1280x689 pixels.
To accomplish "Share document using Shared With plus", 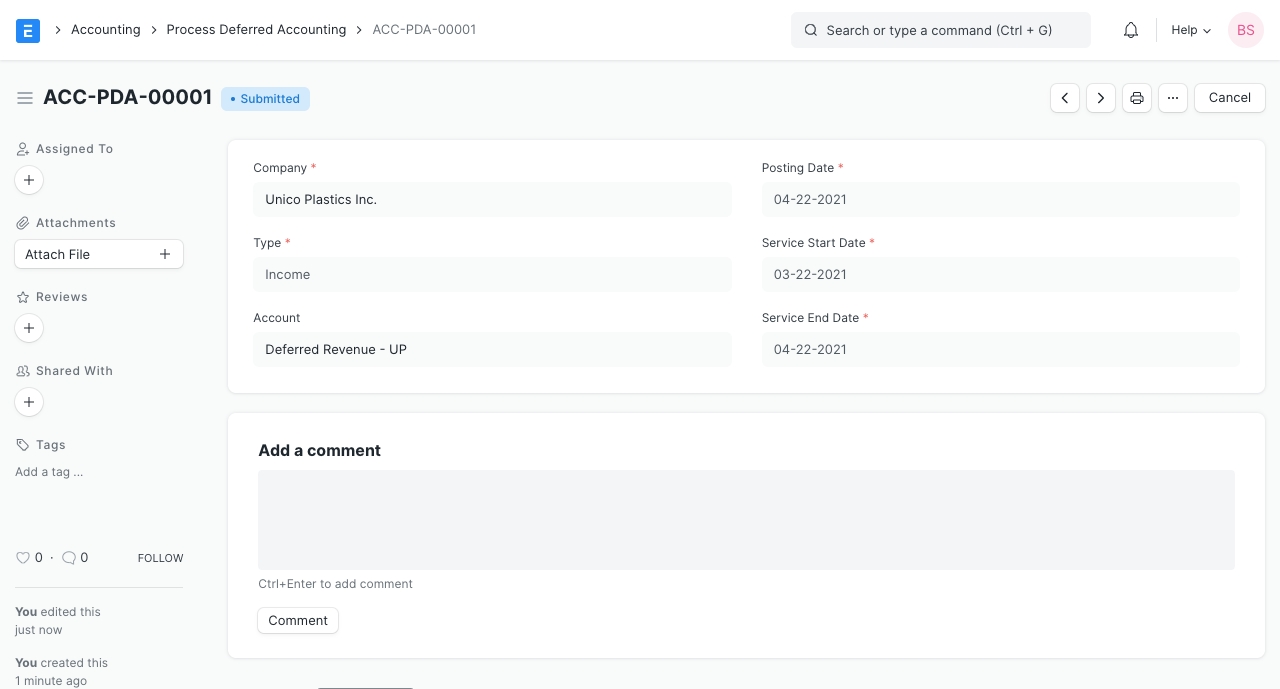I will [29, 402].
